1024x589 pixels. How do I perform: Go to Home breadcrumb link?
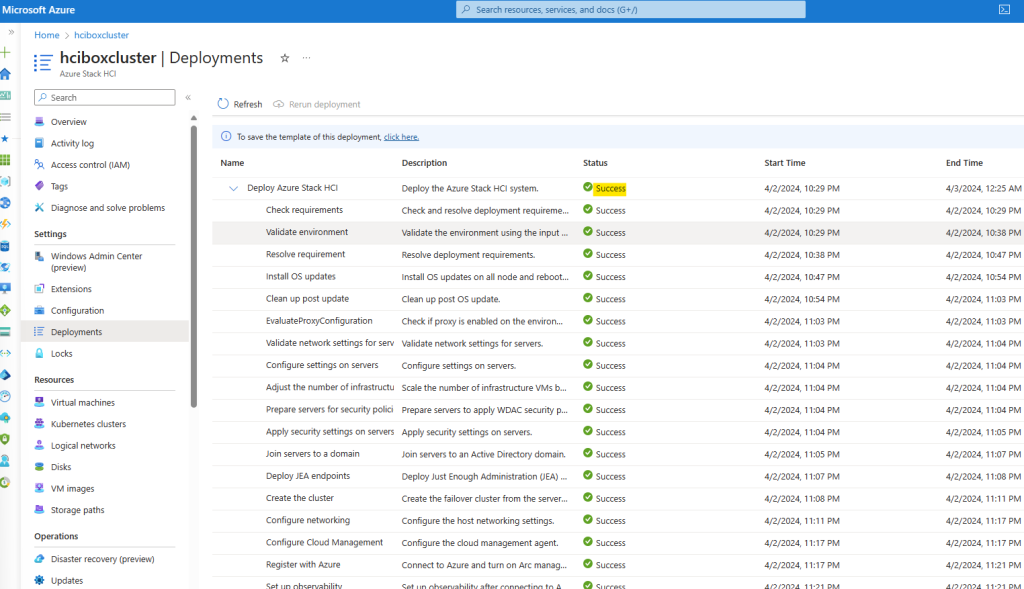47,35
